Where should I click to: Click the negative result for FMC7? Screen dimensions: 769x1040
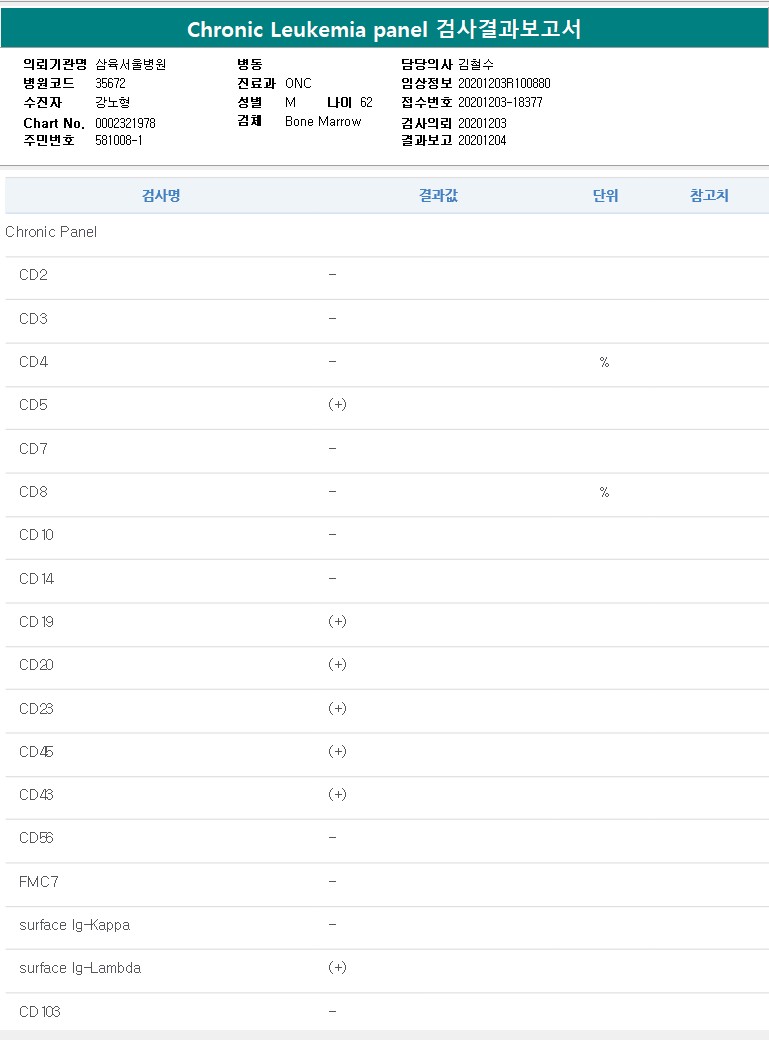click(x=332, y=881)
